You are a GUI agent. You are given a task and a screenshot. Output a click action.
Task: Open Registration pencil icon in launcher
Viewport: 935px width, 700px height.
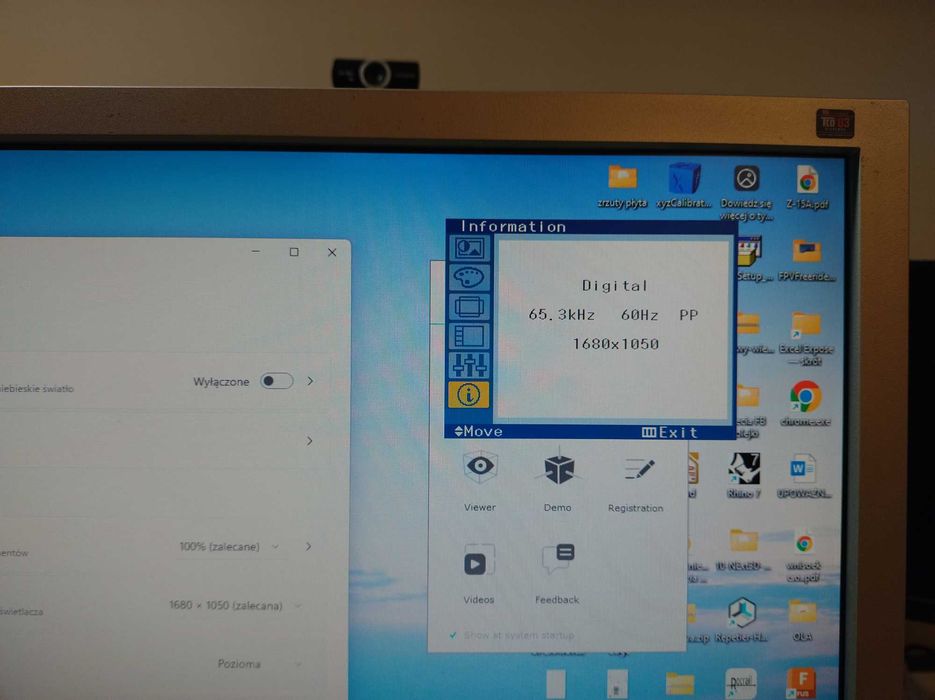638,469
